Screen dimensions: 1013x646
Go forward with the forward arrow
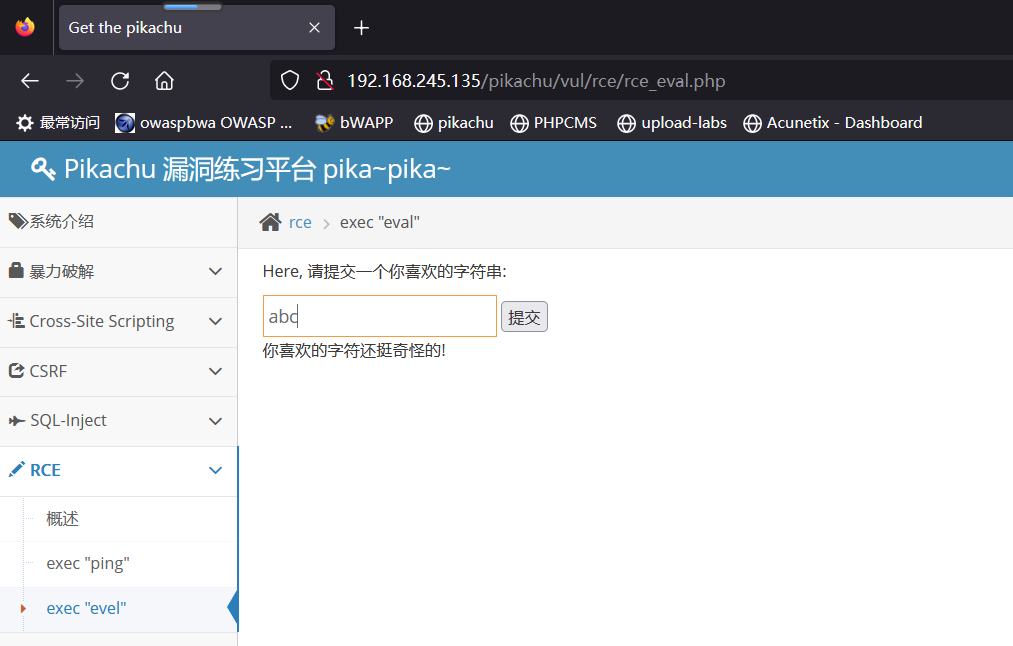pos(75,81)
